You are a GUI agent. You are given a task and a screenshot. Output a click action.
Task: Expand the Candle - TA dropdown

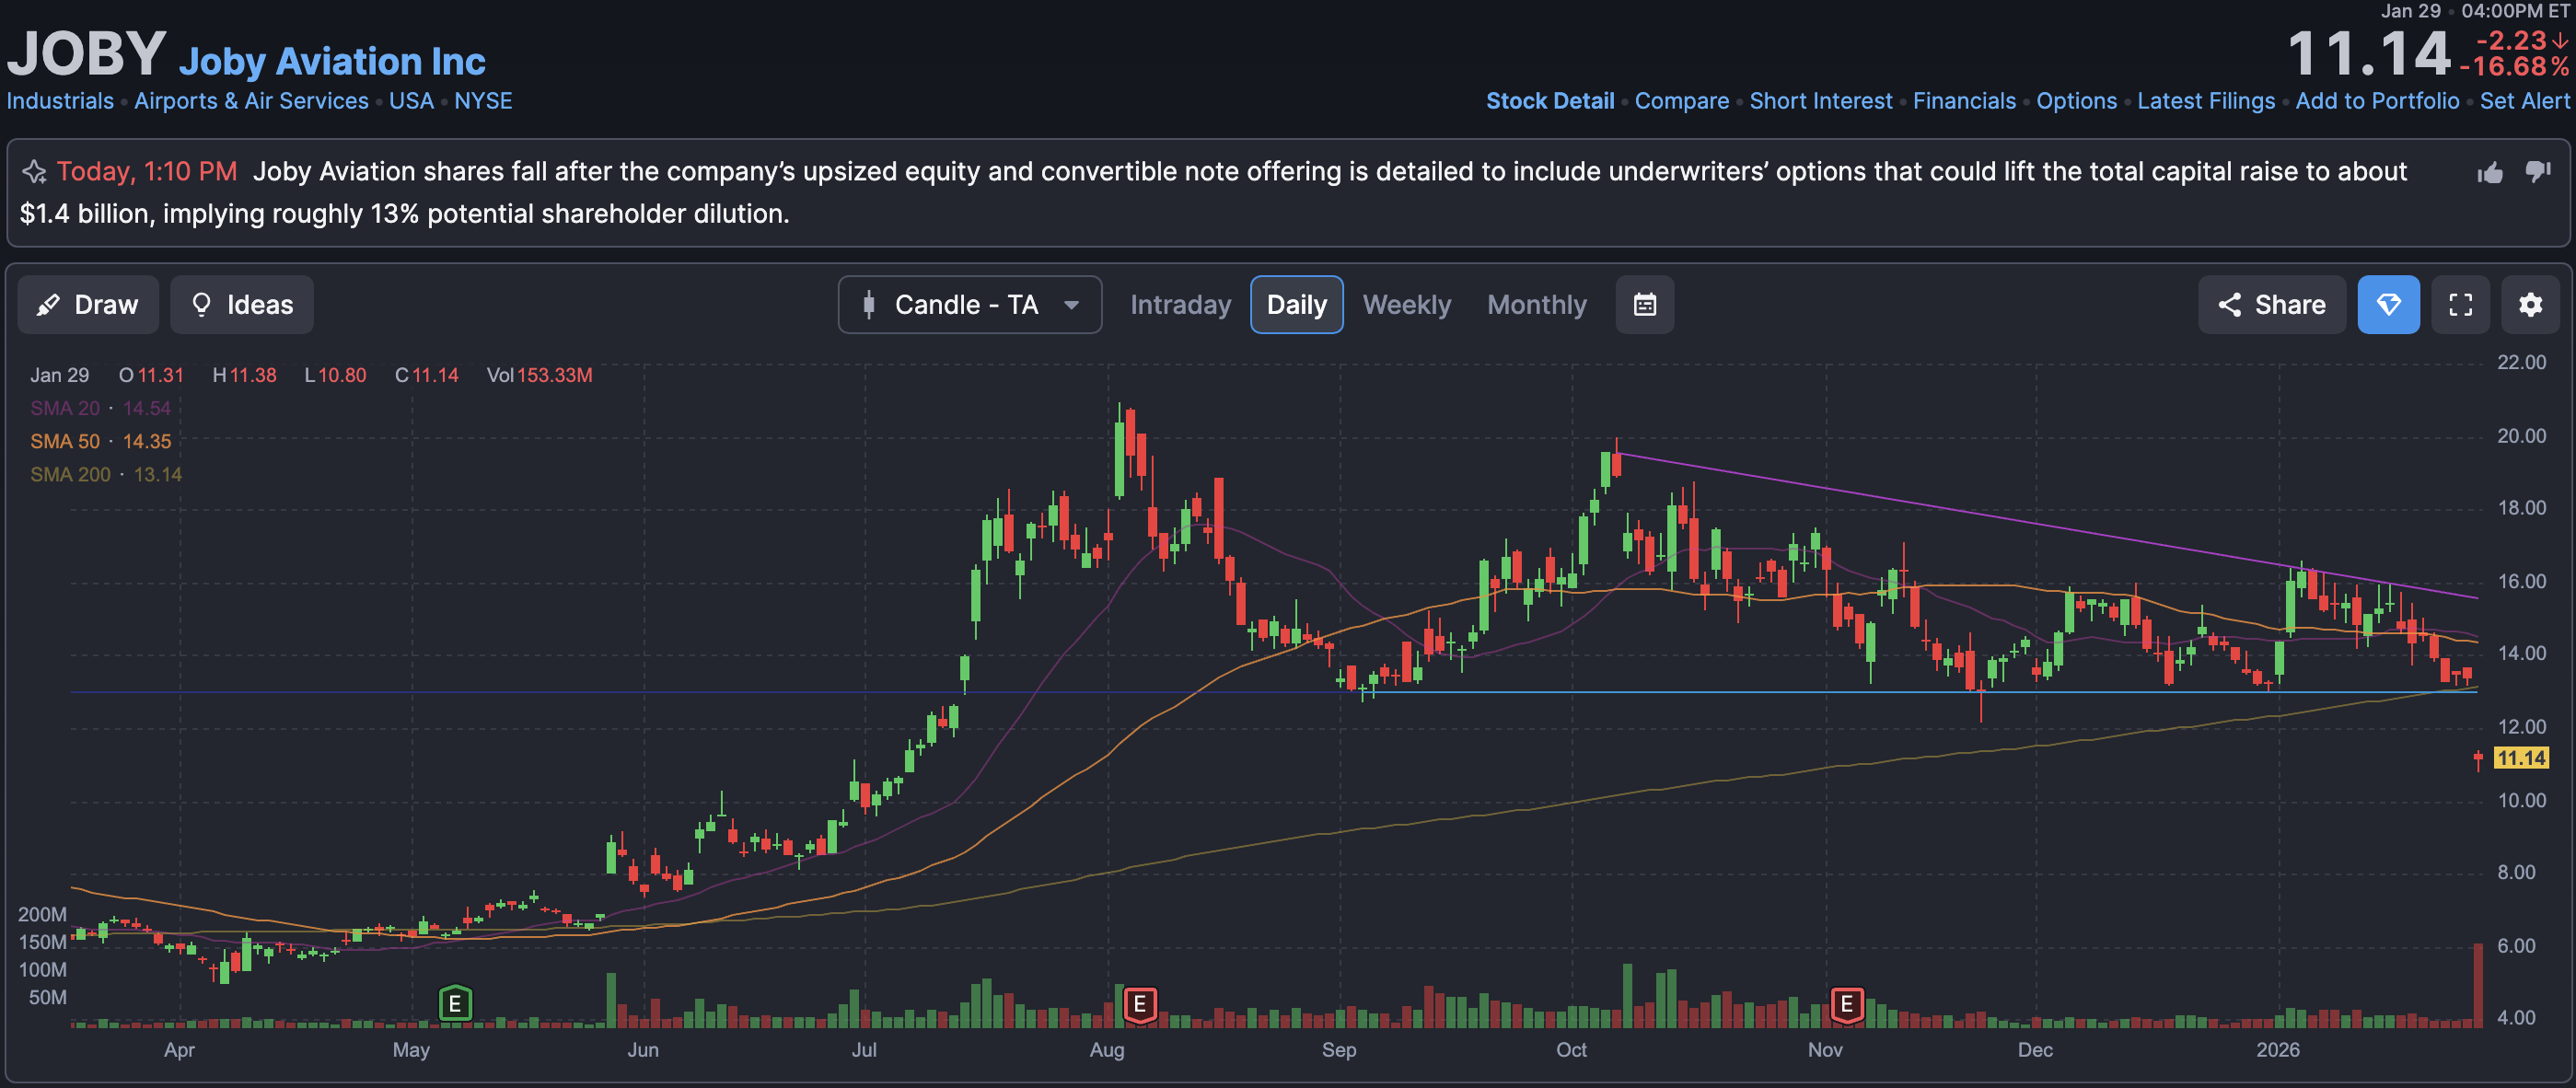969,305
